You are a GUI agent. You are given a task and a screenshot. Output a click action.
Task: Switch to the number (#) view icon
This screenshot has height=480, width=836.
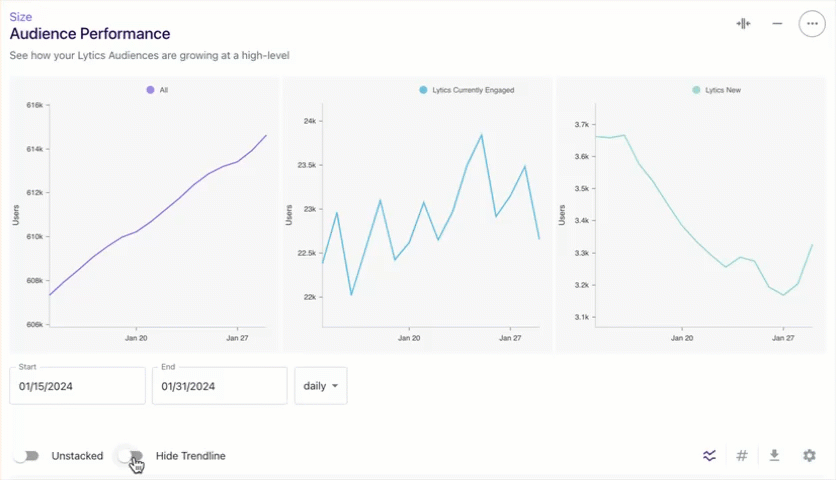pyautogui.click(x=742, y=455)
